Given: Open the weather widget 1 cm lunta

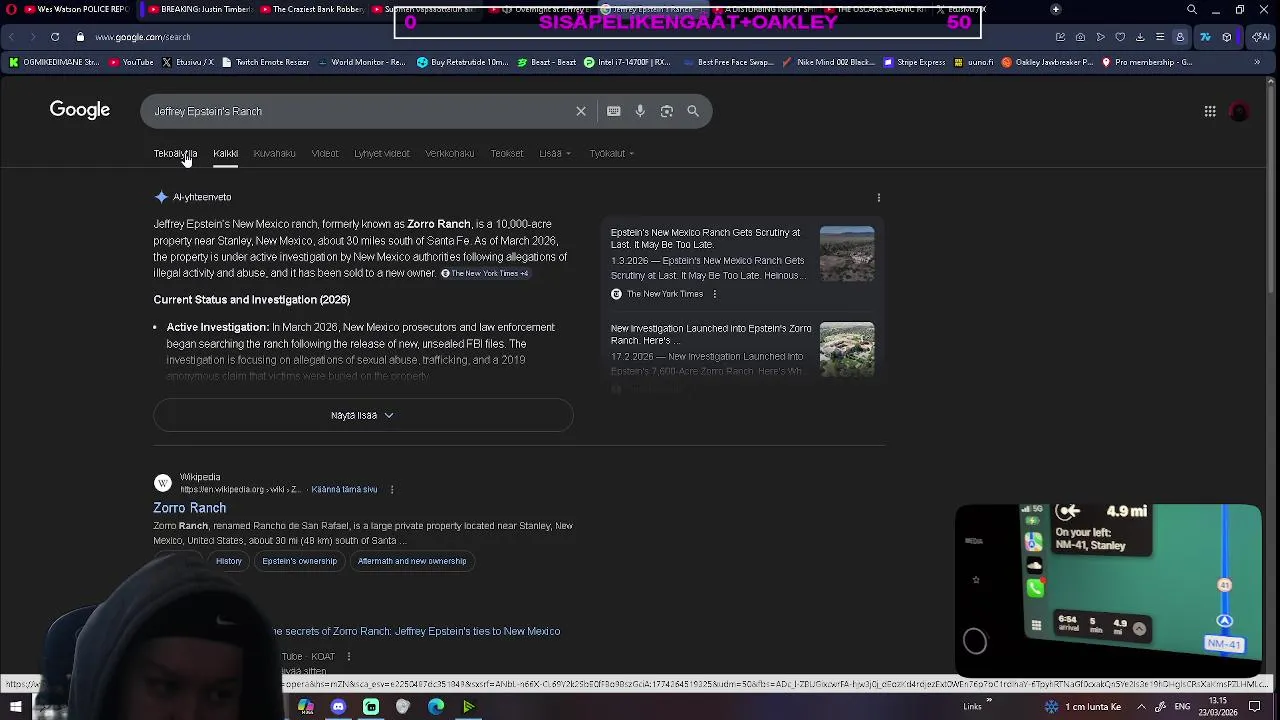Looking at the screenshot, I should 1083,707.
